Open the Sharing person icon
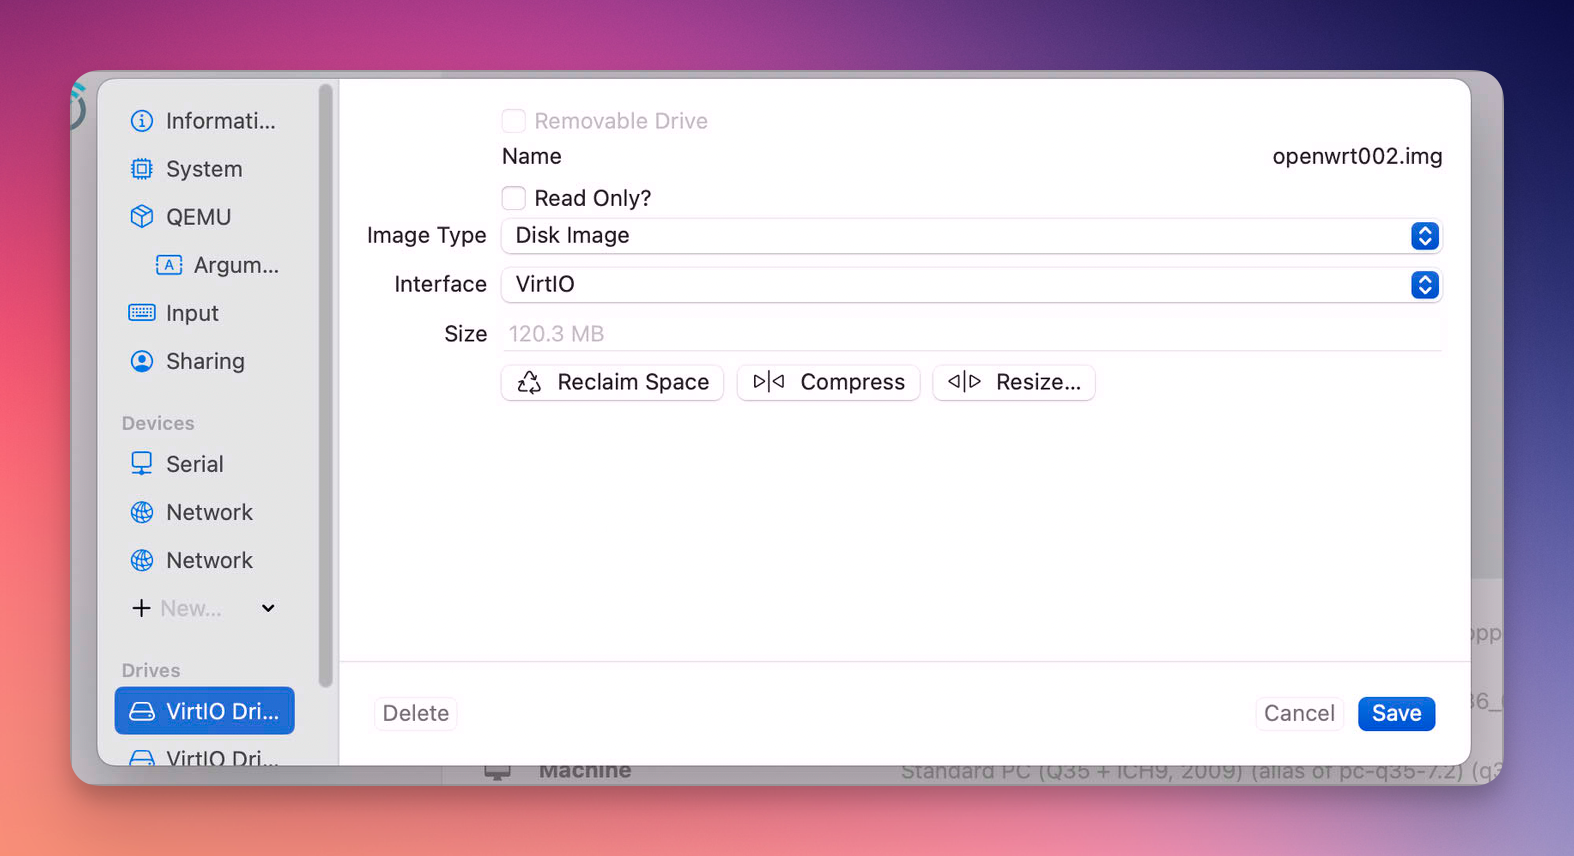Image resolution: width=1574 pixels, height=856 pixels. pos(142,361)
